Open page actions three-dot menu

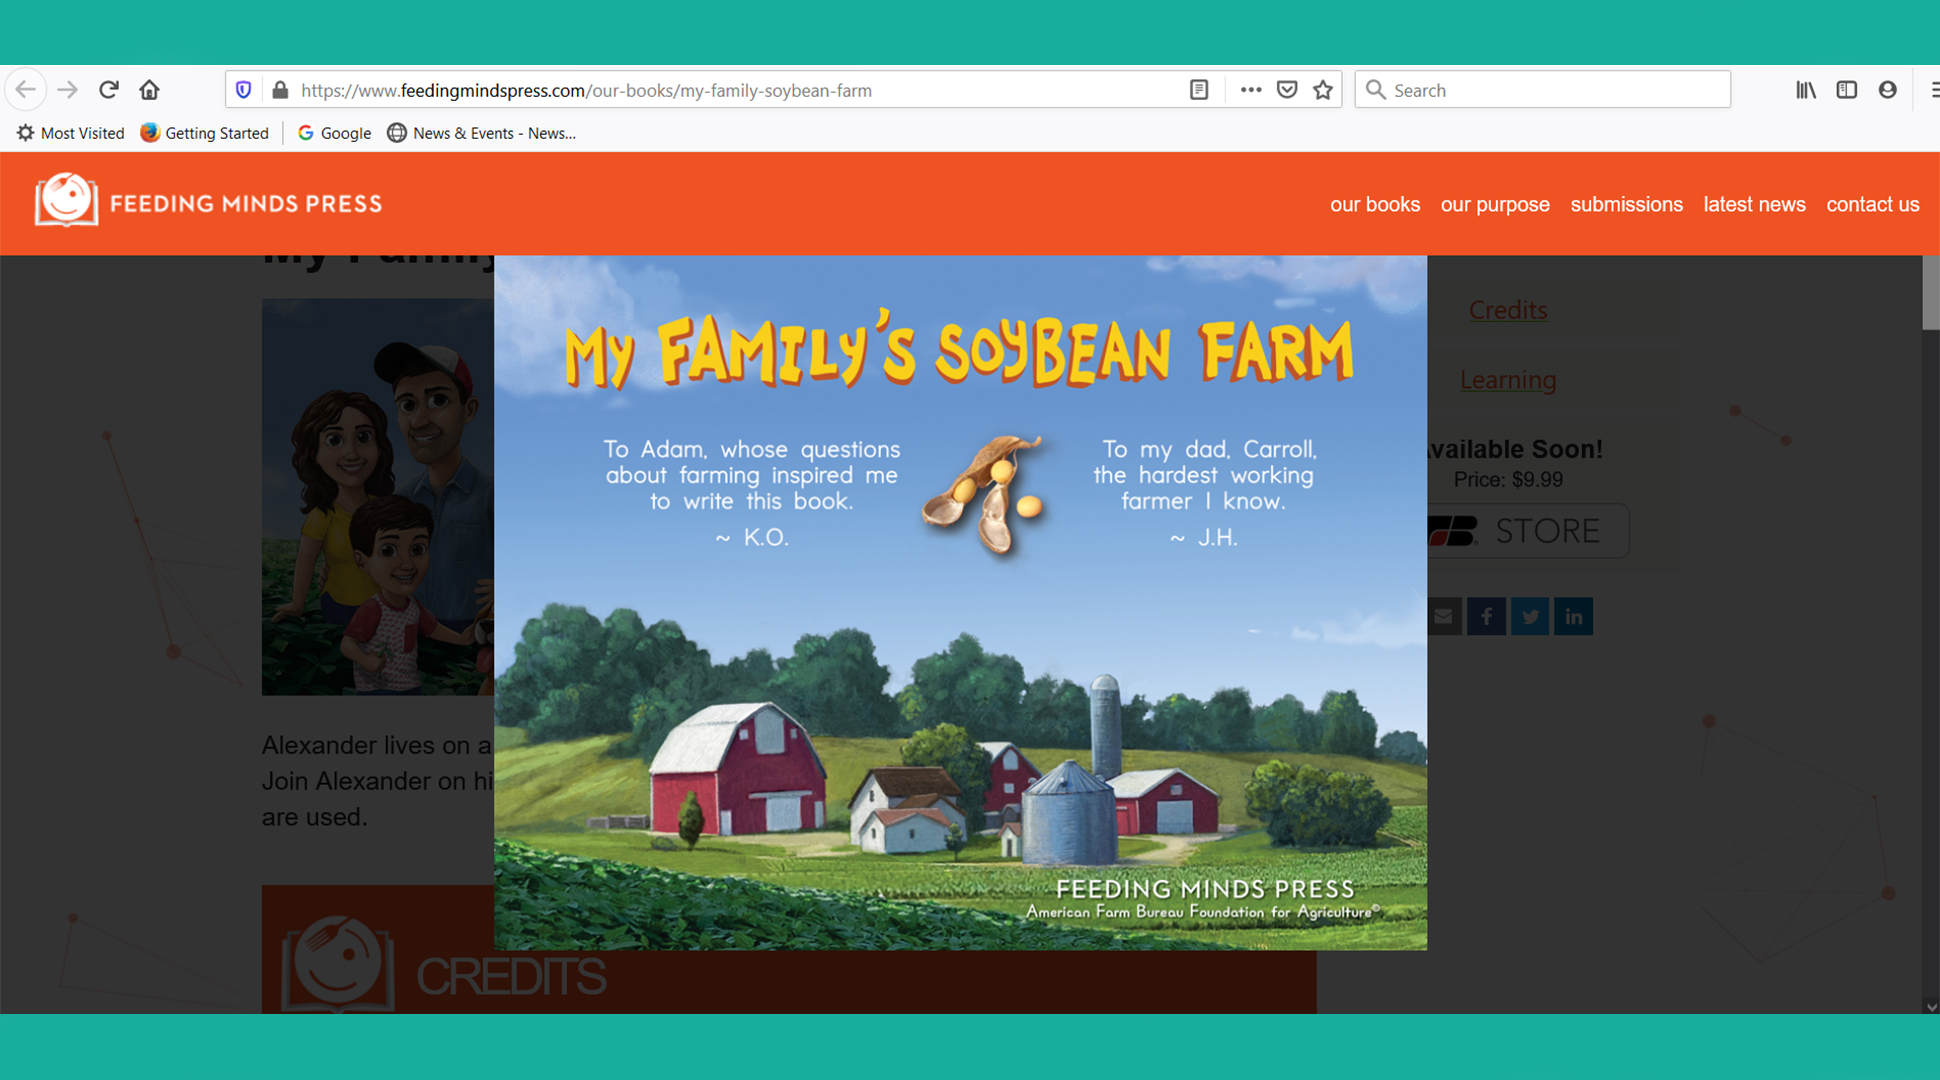pyautogui.click(x=1250, y=90)
